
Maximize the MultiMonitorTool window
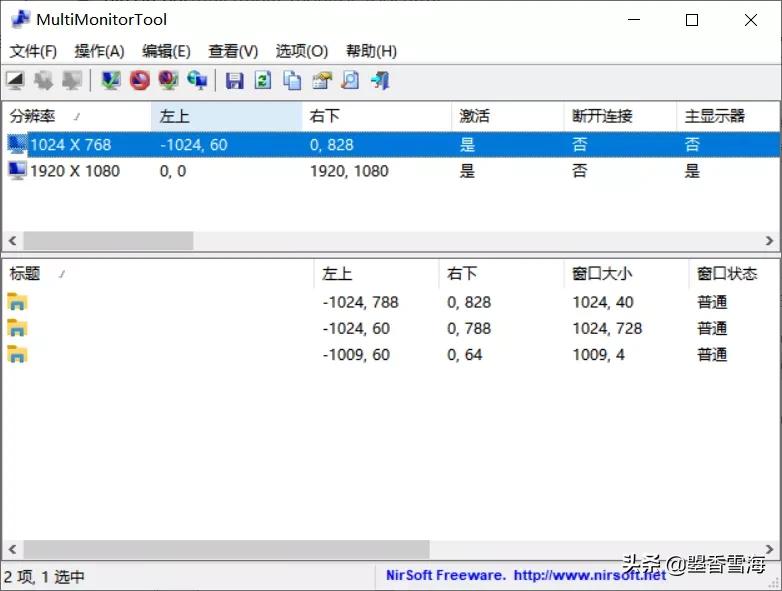pyautogui.click(x=692, y=20)
